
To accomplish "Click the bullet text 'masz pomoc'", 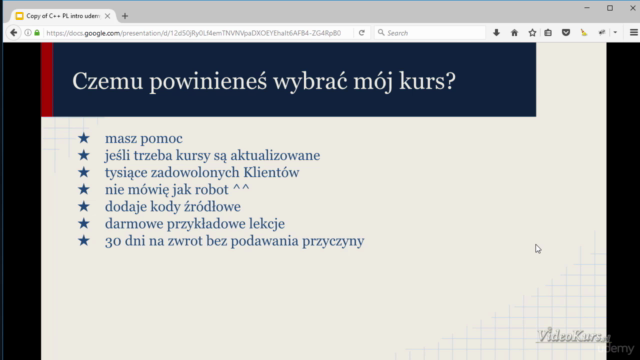I will pos(144,138).
